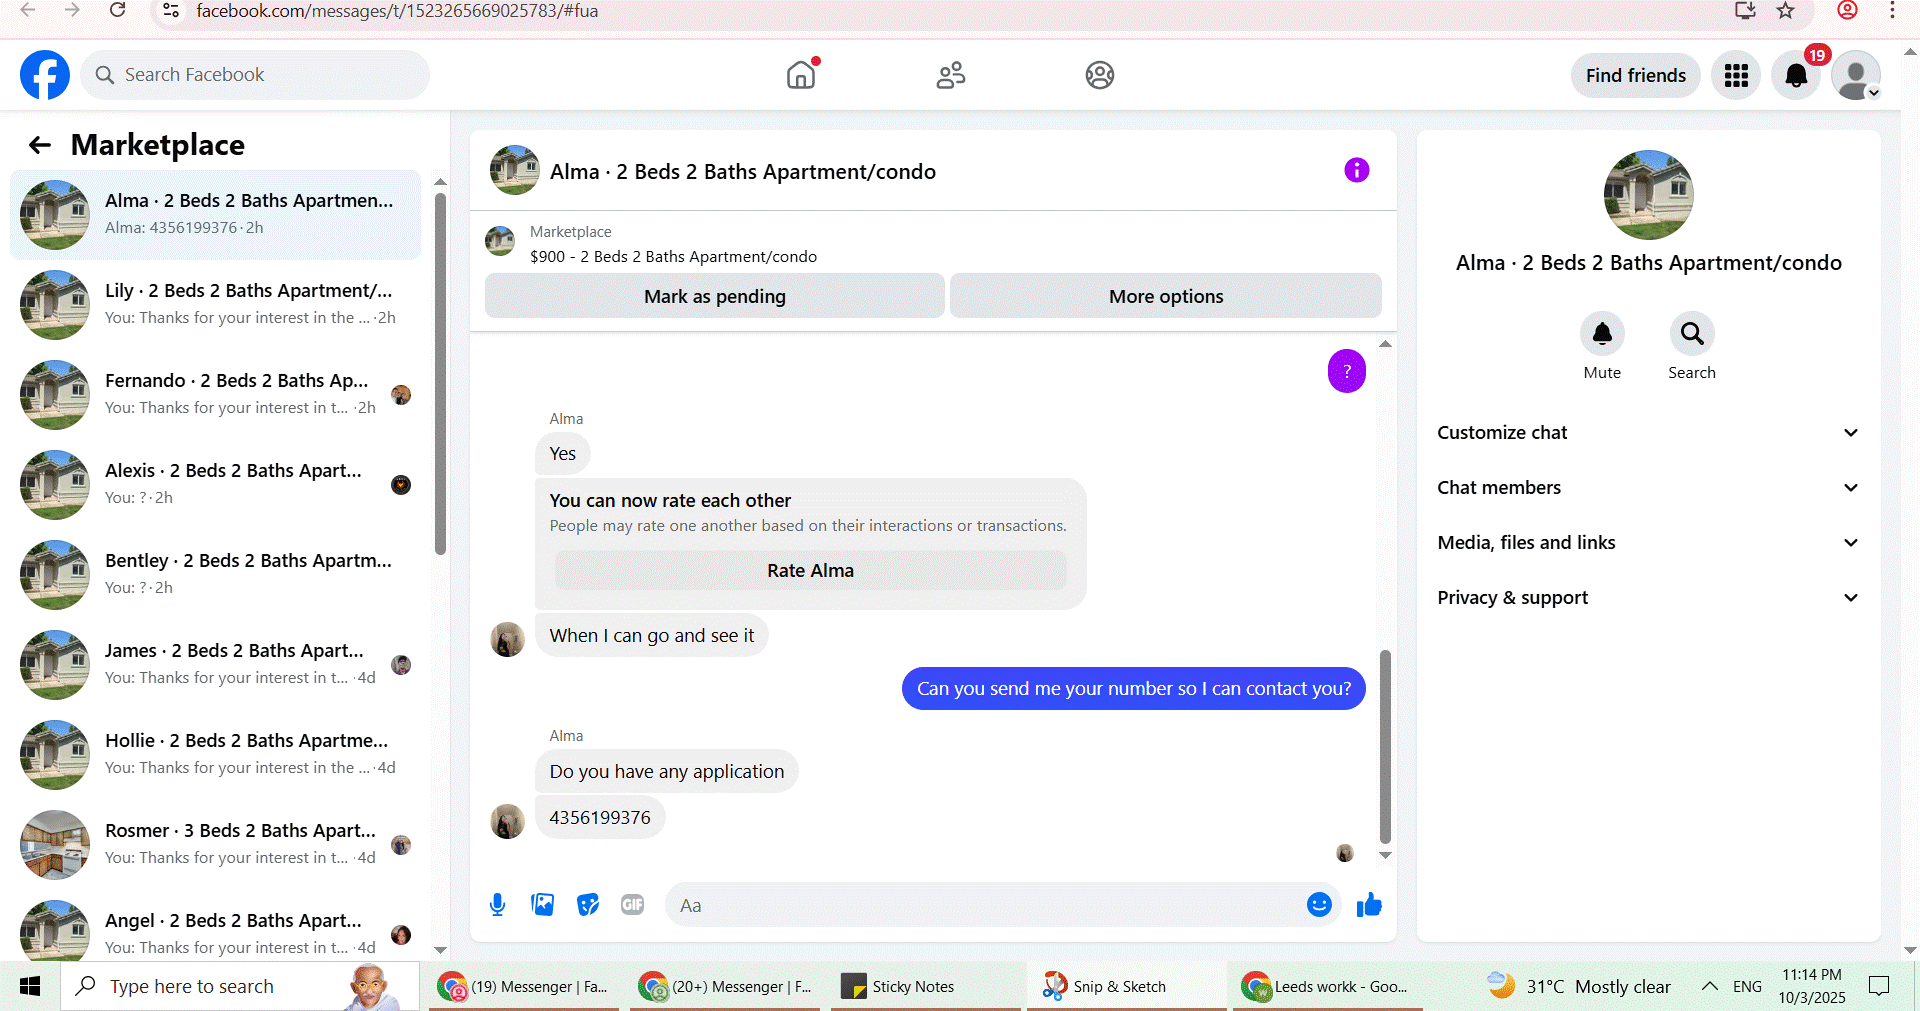Mute this conversation with the bell icon
The height and width of the screenshot is (1011, 1920).
[x=1602, y=334]
